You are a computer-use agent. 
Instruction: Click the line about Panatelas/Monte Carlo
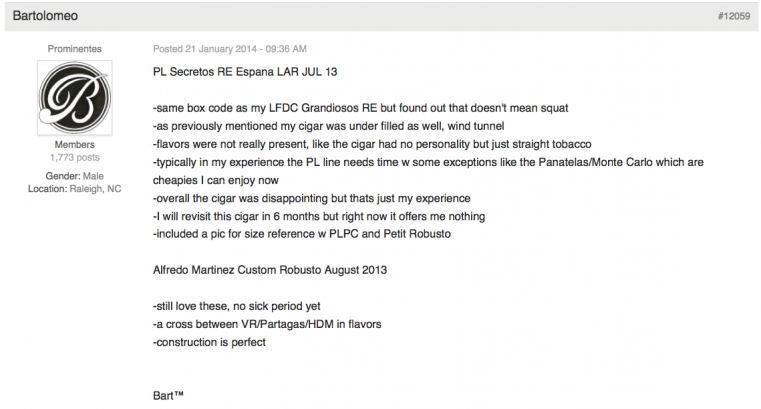click(x=428, y=162)
